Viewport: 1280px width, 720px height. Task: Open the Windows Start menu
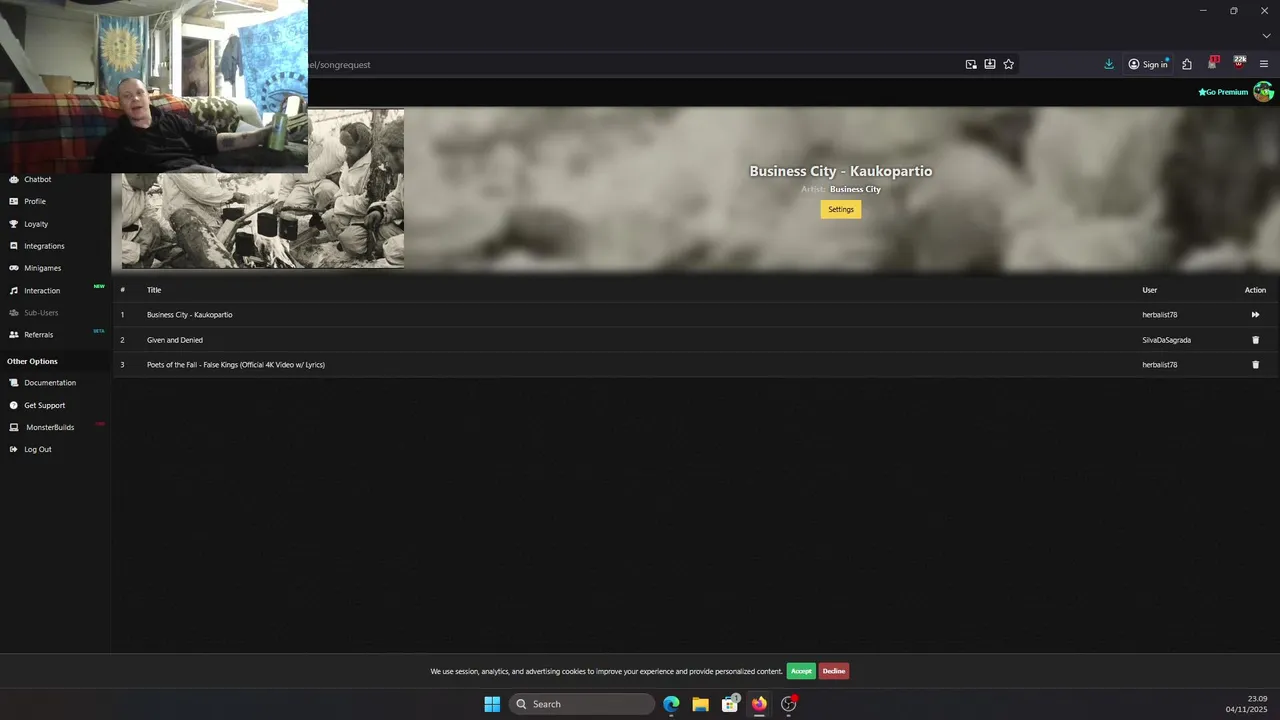tap(492, 704)
